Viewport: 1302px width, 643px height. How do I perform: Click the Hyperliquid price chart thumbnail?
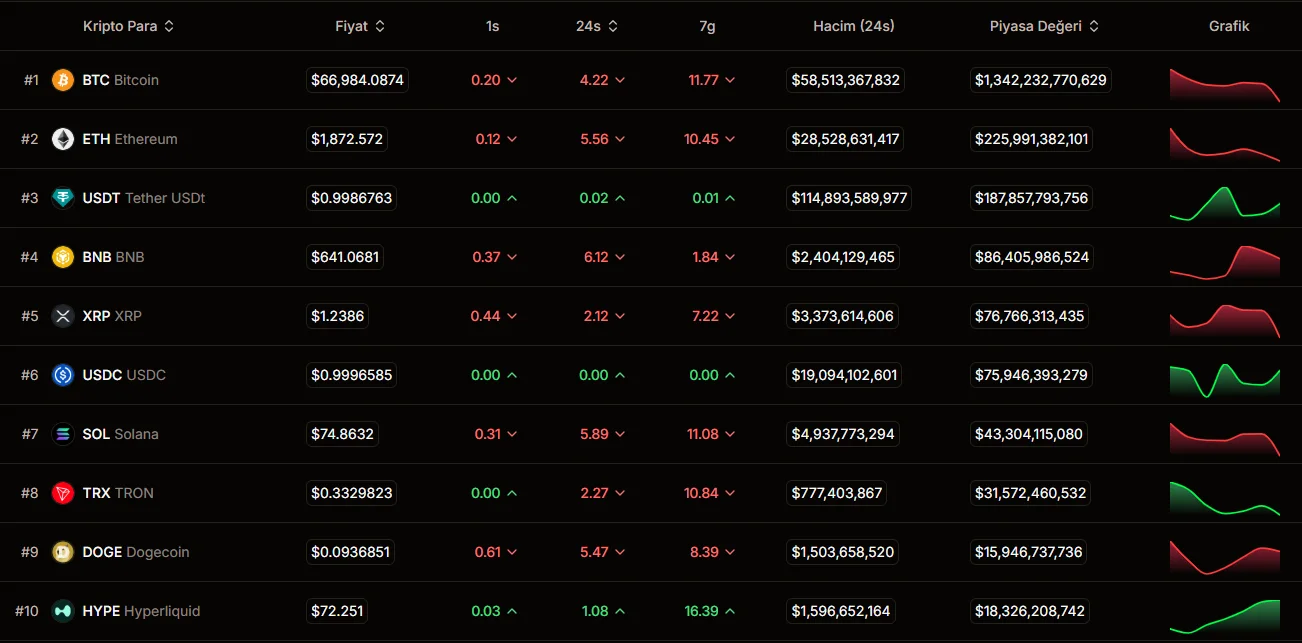(1225, 616)
